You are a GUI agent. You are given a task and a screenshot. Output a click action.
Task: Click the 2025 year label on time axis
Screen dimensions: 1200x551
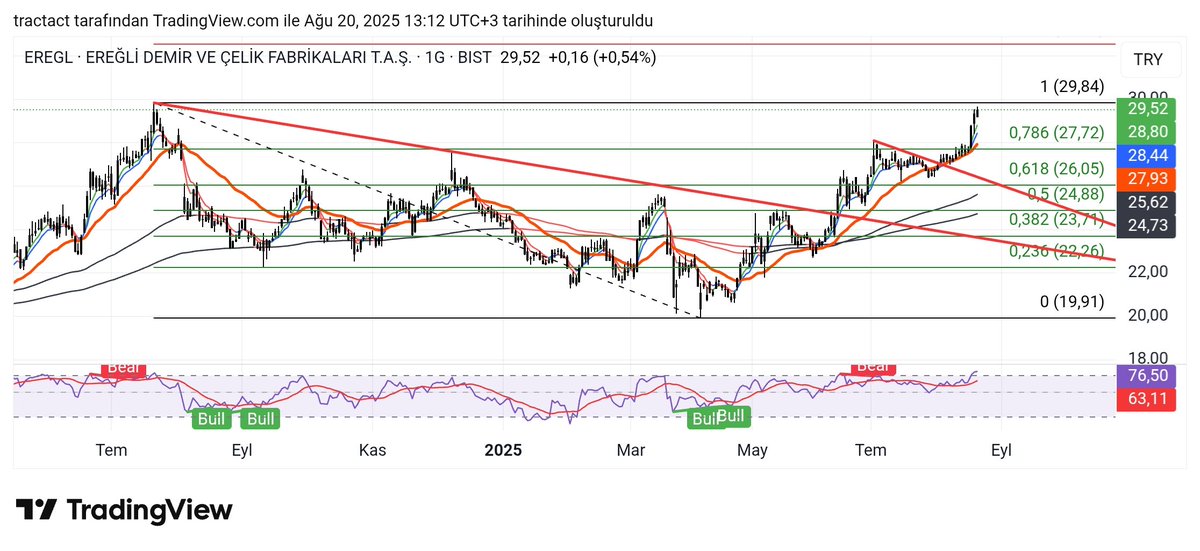[504, 450]
